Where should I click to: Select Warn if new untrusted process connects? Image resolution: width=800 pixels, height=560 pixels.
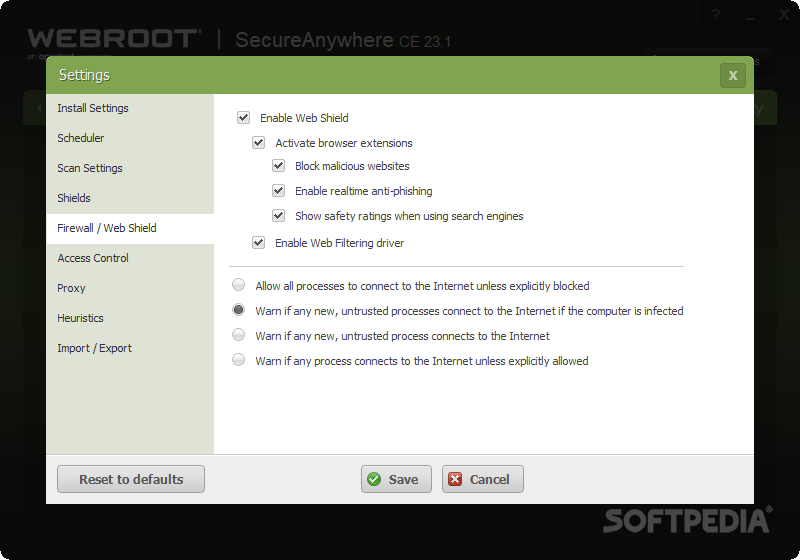(x=238, y=335)
